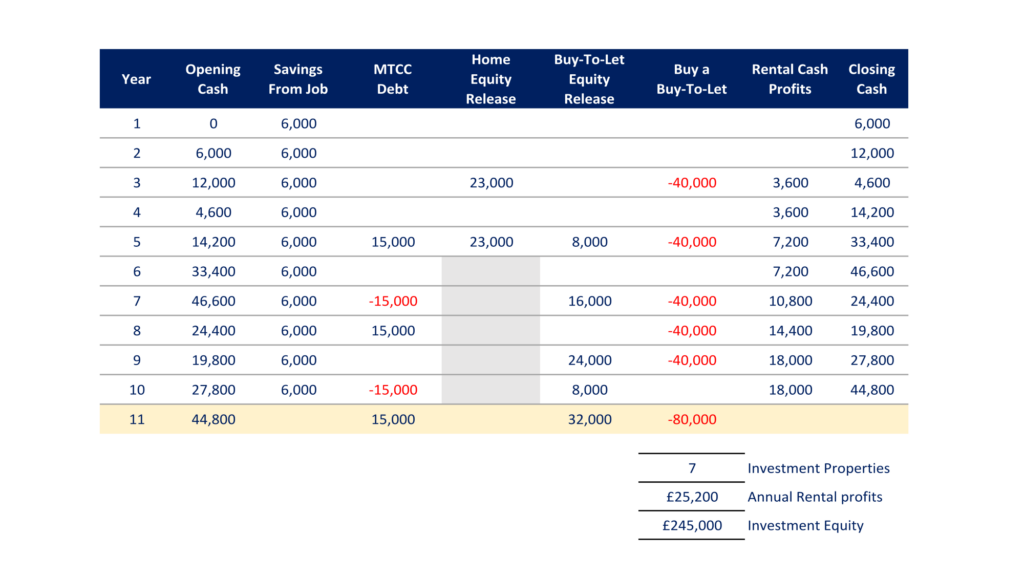Image resolution: width=1024 pixels, height=576 pixels.
Task: Select Year 4 closing cash 14,200
Action: [x=872, y=212]
